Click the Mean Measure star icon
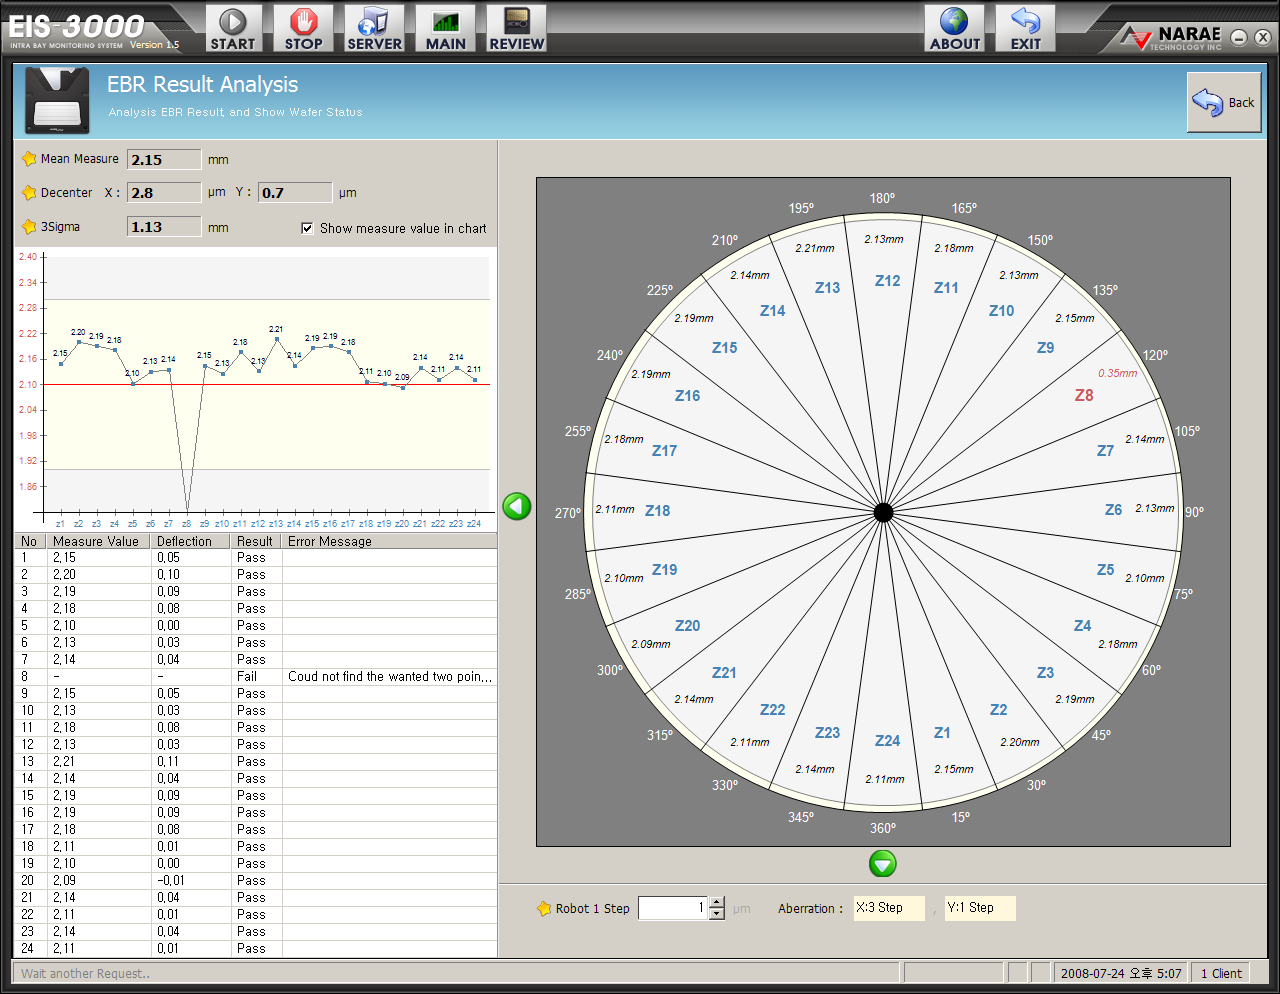 [x=29, y=159]
